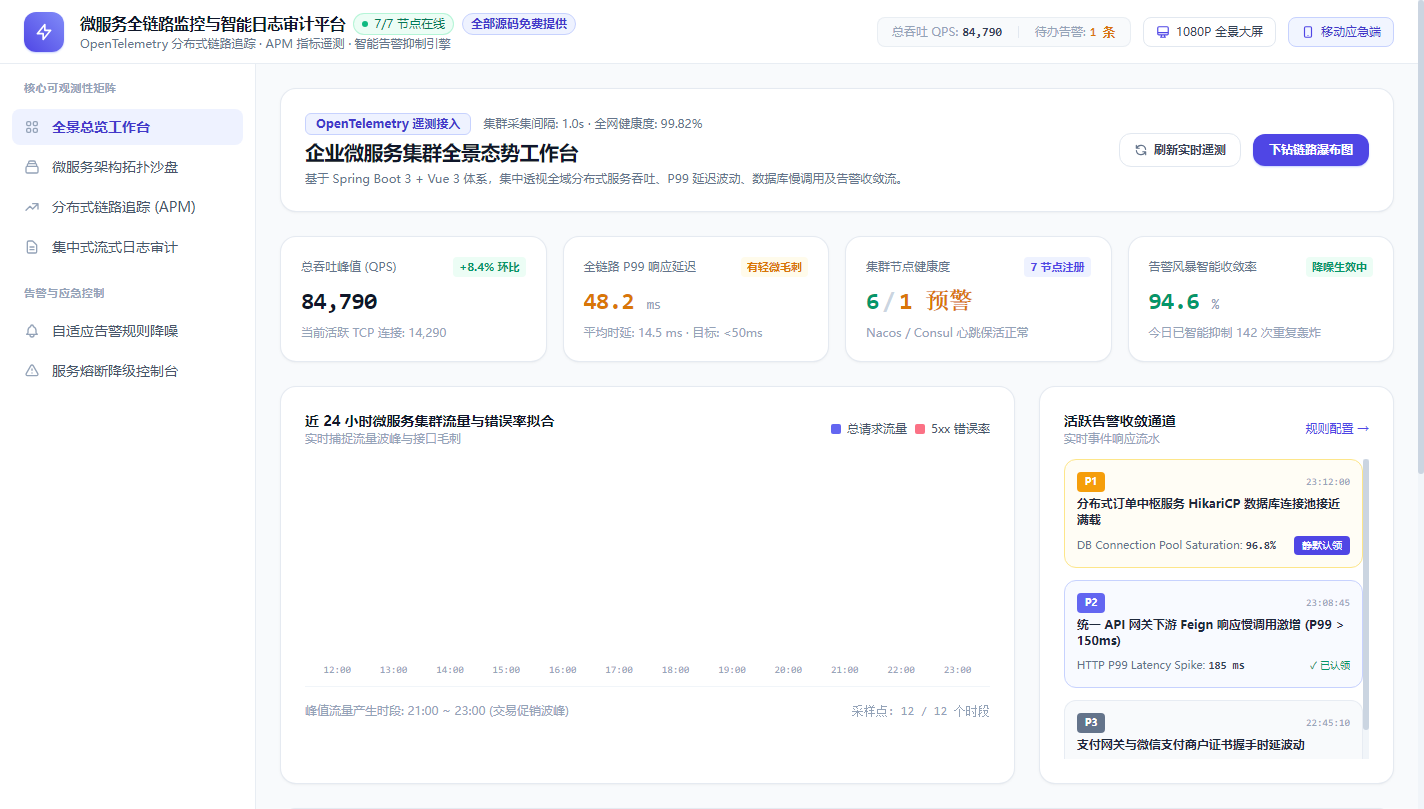Viewport: 1424px width, 809px height.
Task: Select the bell icon for 自适应告警规则降噪
Action: (32, 331)
